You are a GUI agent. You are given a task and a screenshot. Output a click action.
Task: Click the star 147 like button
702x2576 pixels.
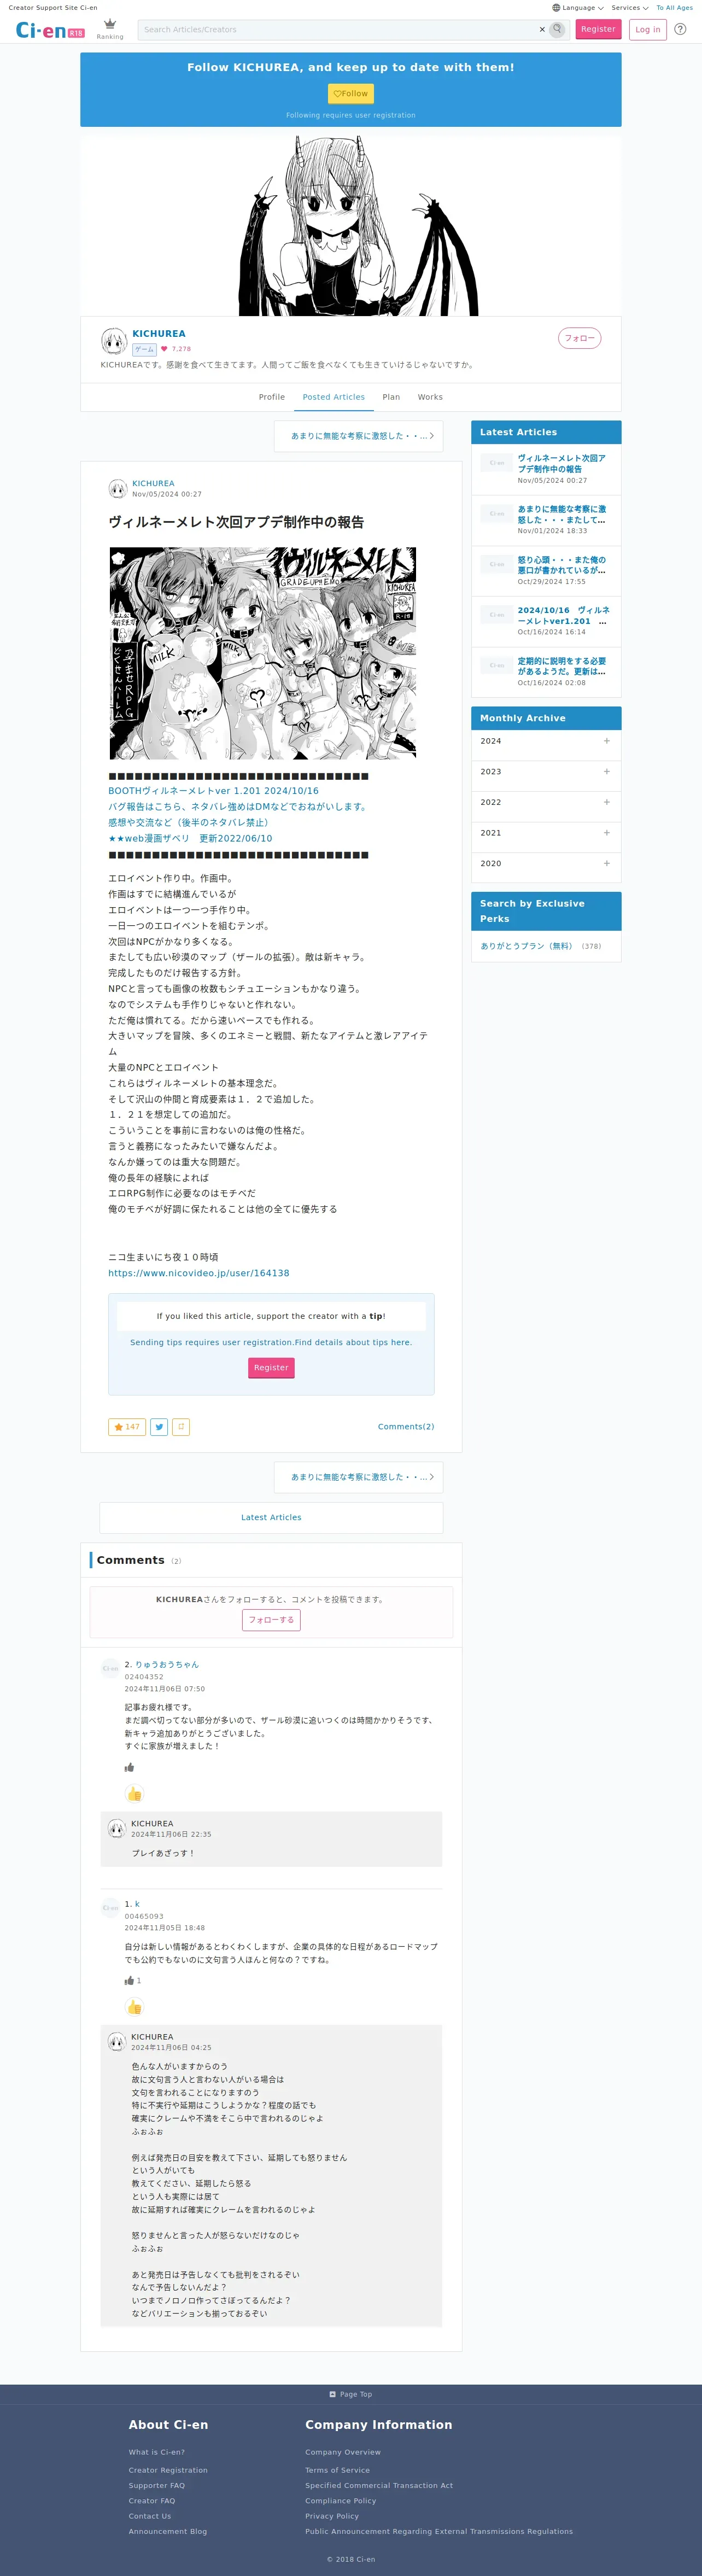[127, 1427]
